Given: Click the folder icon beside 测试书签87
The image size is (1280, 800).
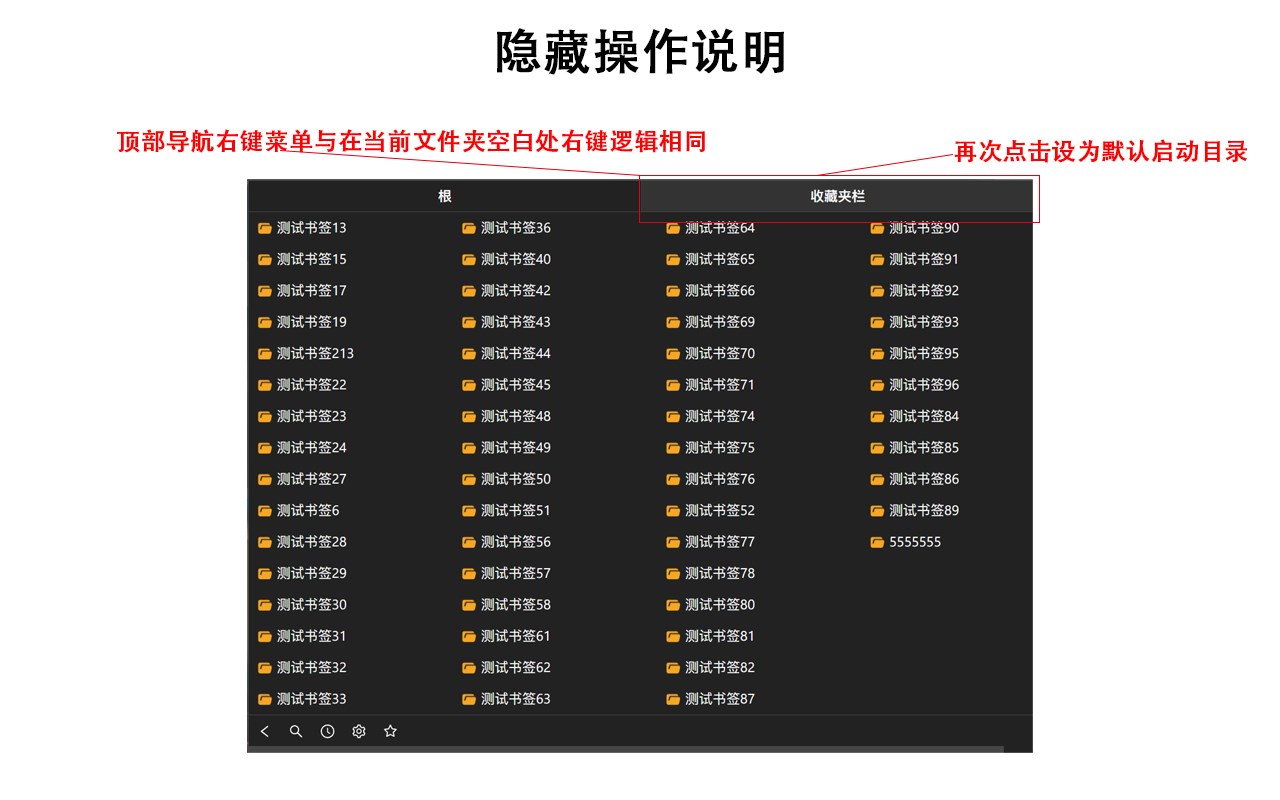Looking at the screenshot, I should pyautogui.click(x=672, y=699).
